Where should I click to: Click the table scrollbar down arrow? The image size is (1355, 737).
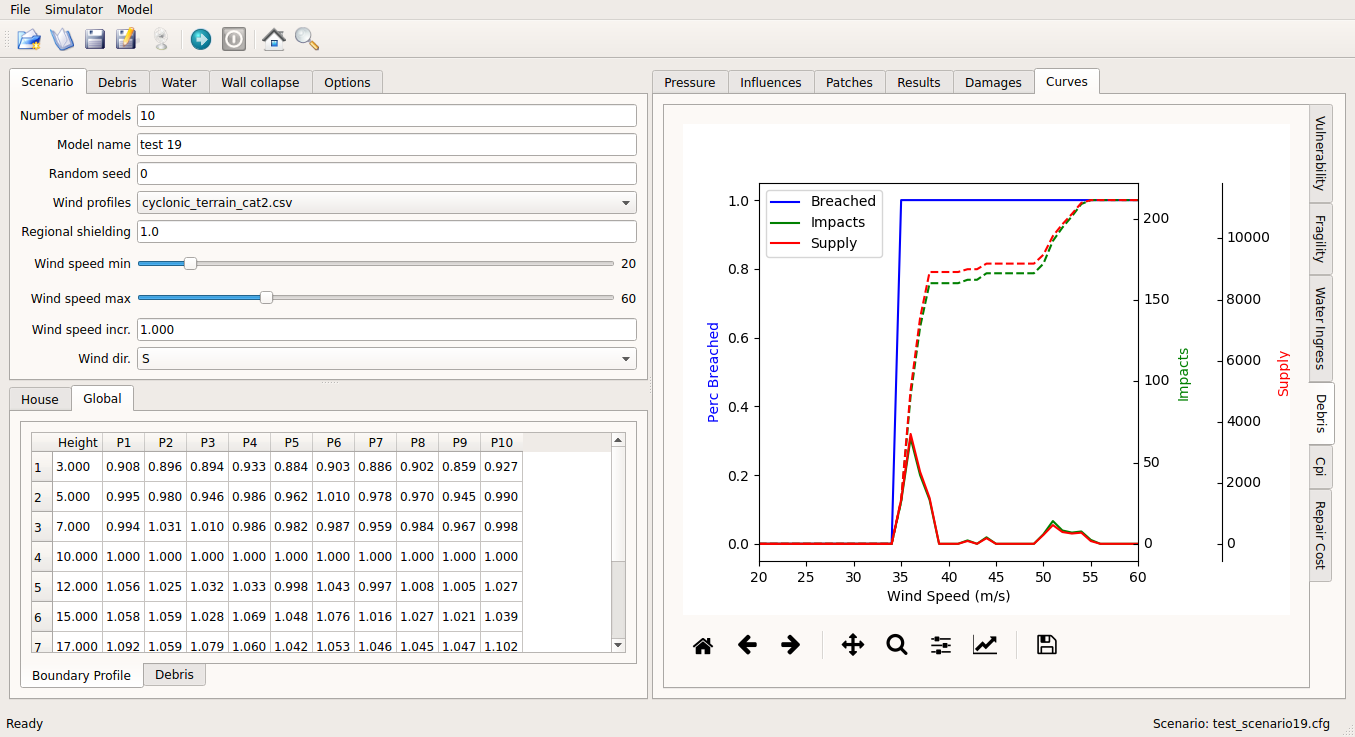[x=618, y=645]
